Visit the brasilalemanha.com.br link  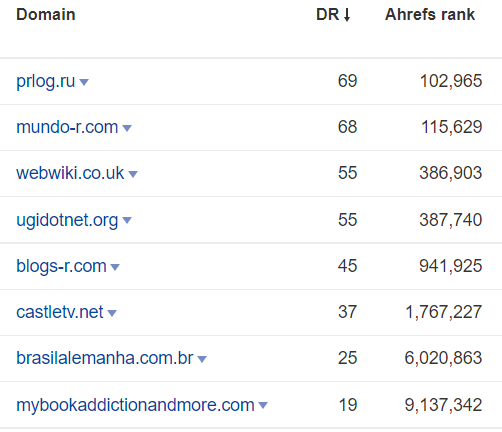pyautogui.click(x=105, y=358)
